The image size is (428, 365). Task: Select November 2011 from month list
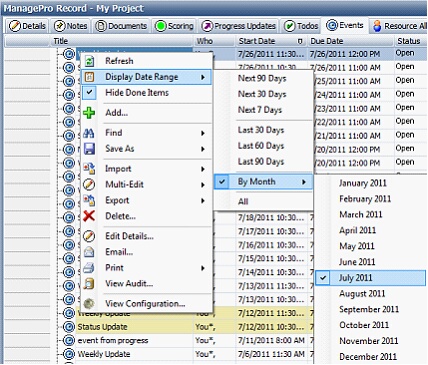(369, 341)
